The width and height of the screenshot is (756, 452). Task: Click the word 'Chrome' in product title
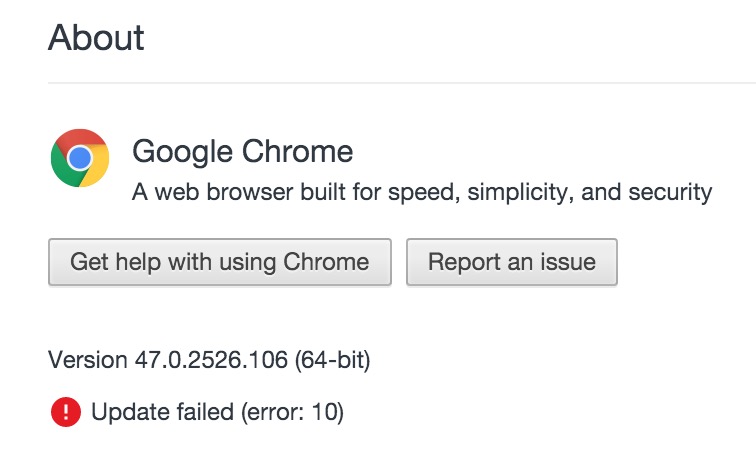[297, 151]
